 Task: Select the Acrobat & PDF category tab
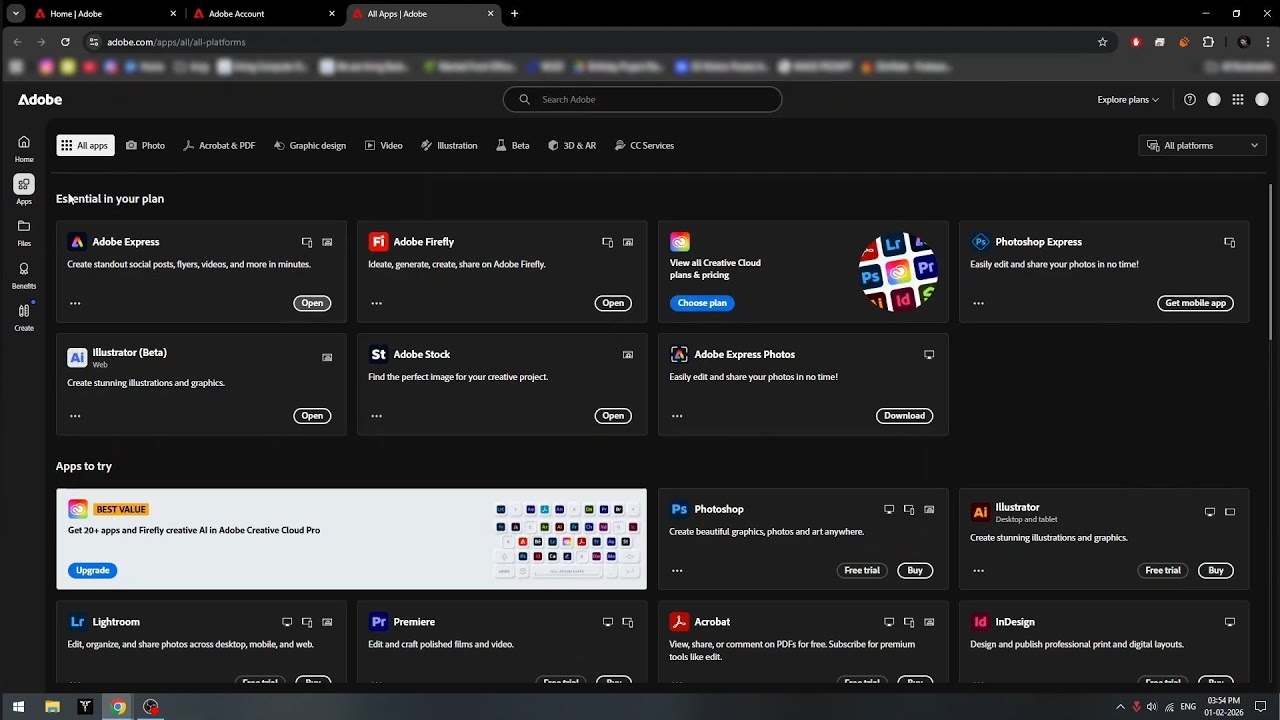pos(219,145)
